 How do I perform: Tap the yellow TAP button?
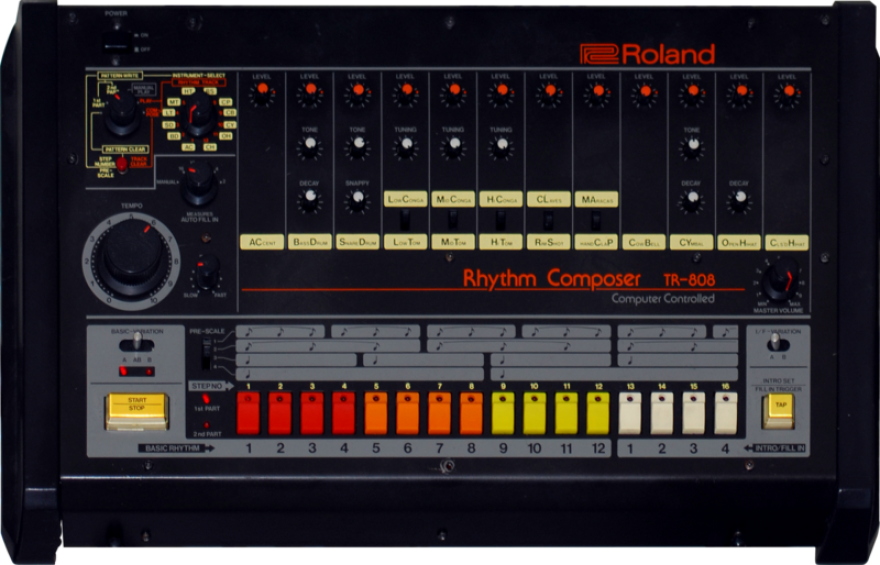click(x=780, y=412)
